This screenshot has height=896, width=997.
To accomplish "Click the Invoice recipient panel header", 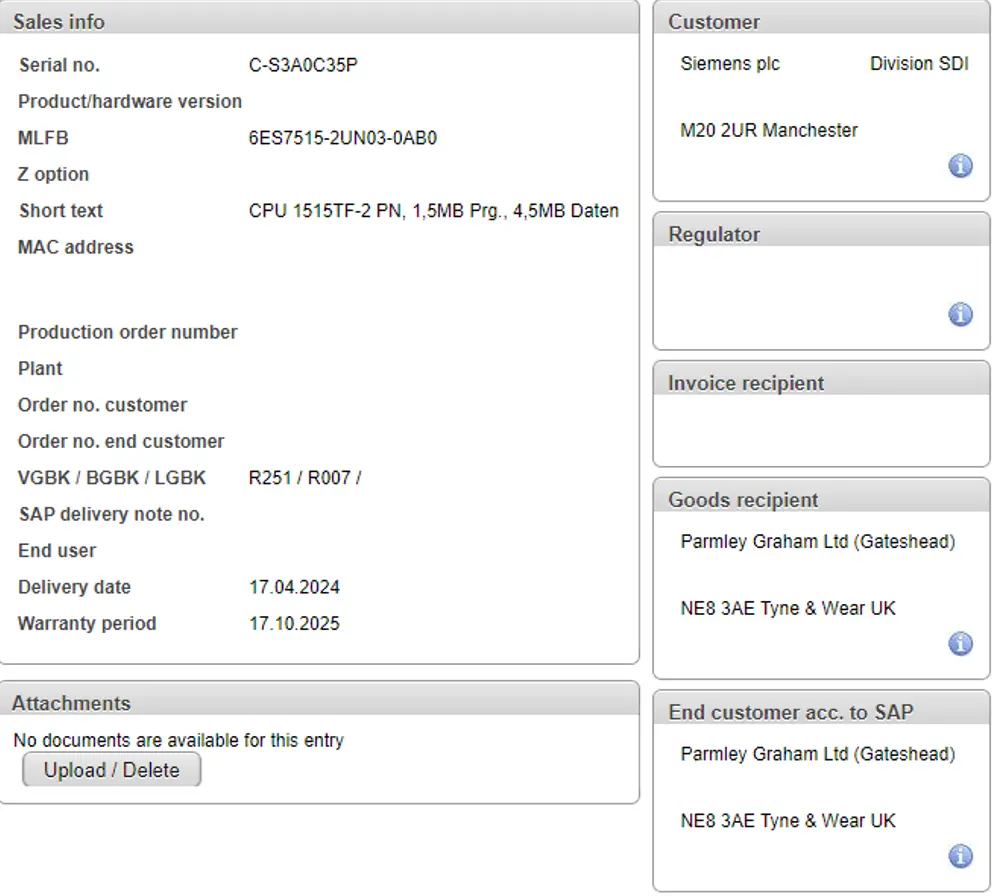I will 746,383.
